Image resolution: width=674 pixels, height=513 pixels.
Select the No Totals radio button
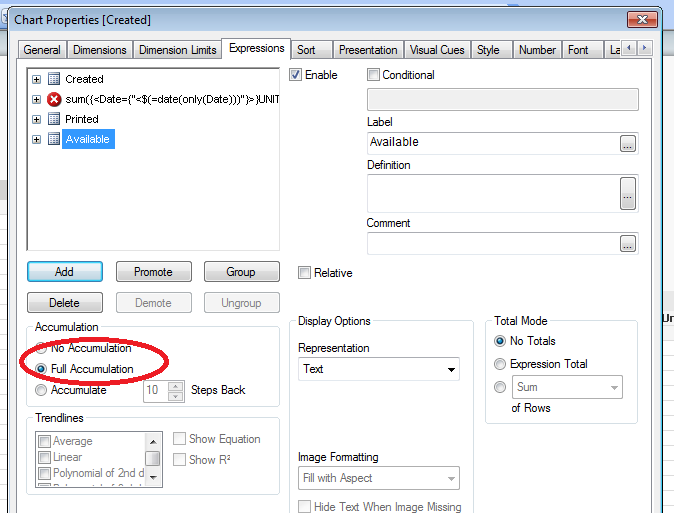coord(500,341)
